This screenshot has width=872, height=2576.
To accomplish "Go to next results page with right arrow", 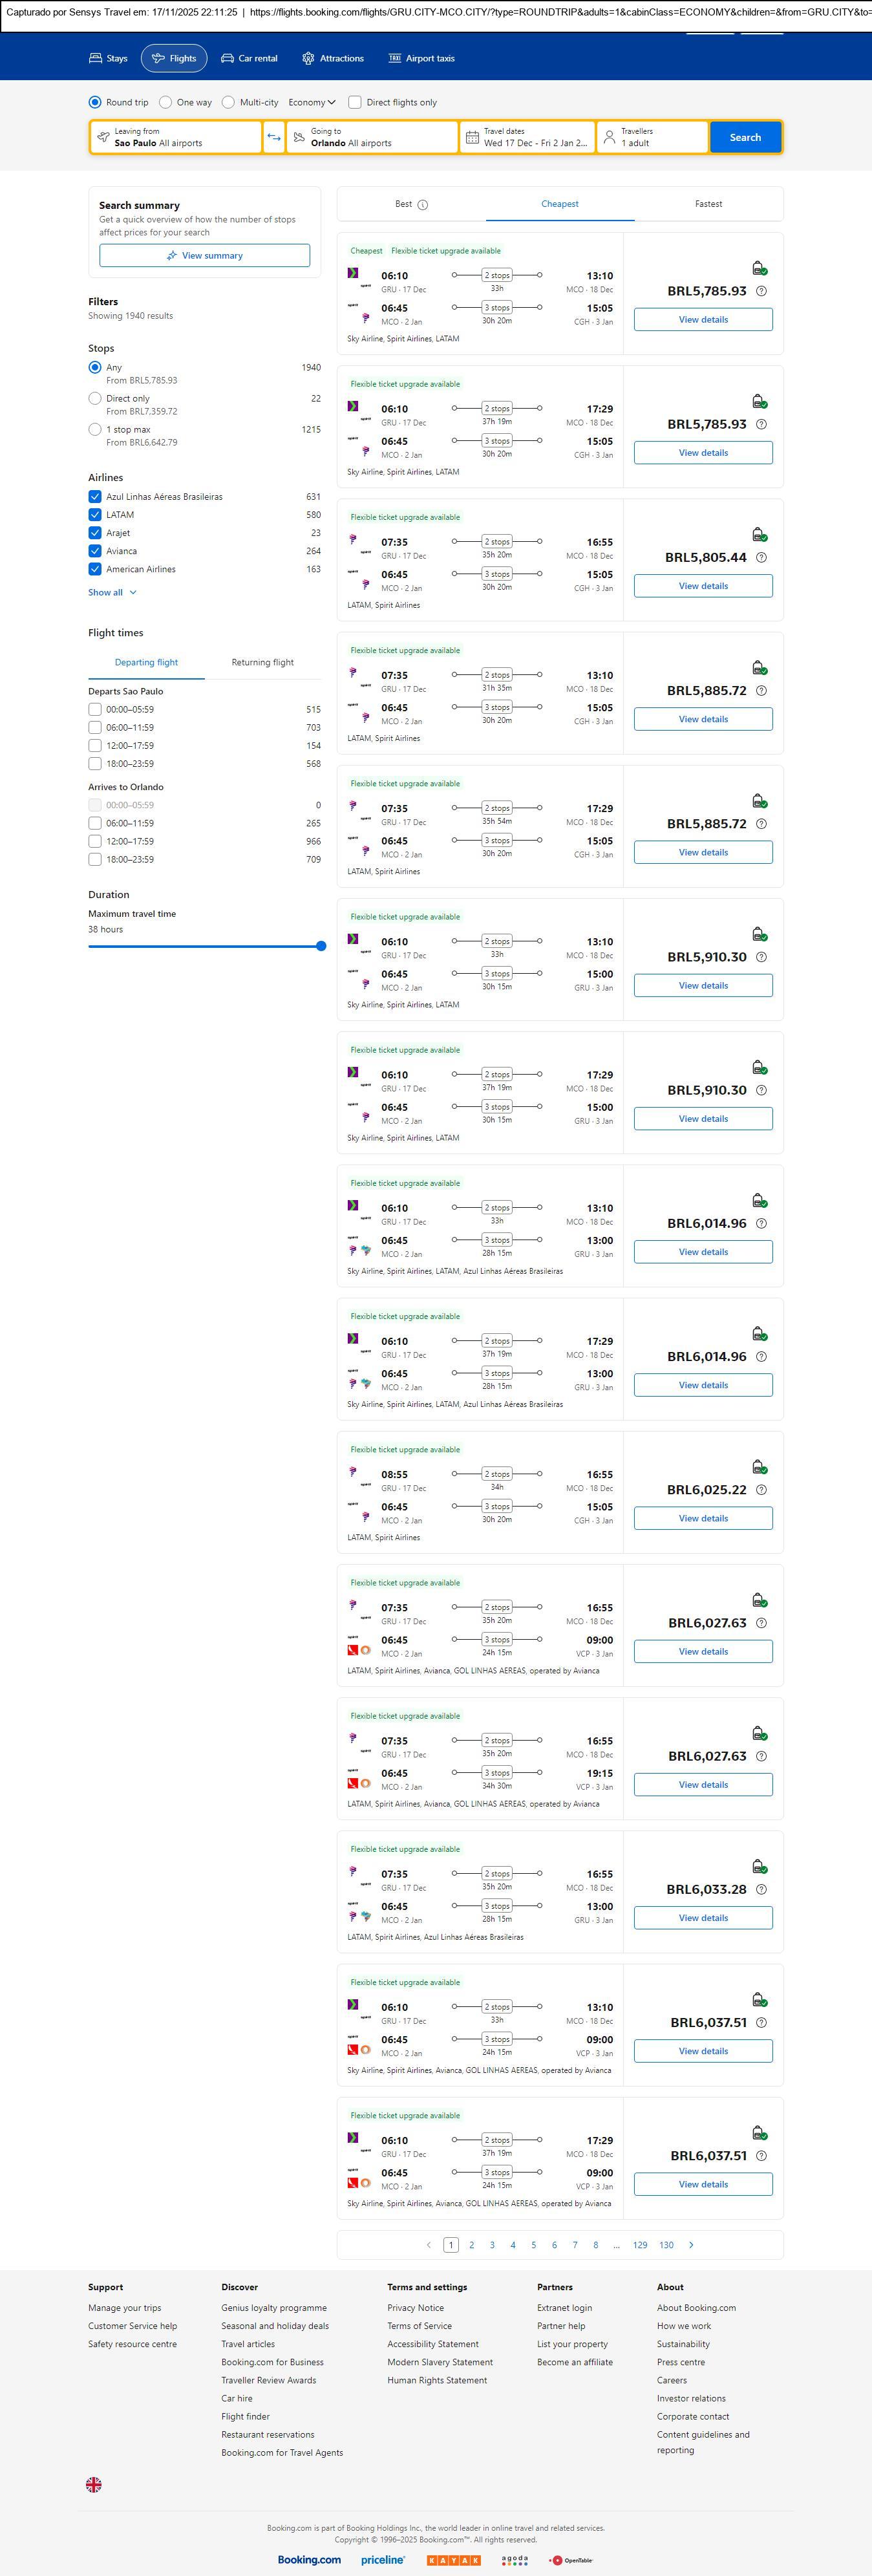I will [691, 2245].
